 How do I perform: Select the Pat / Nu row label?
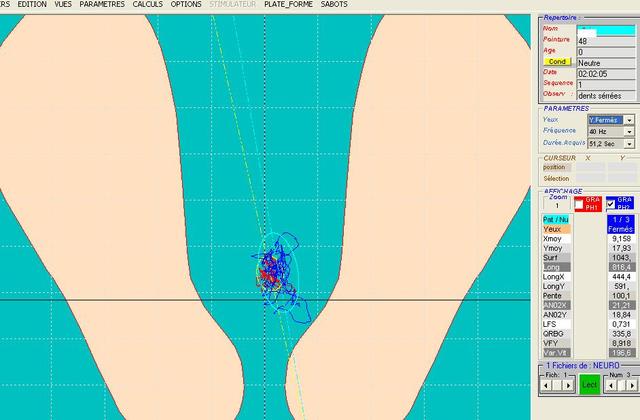coord(555,220)
